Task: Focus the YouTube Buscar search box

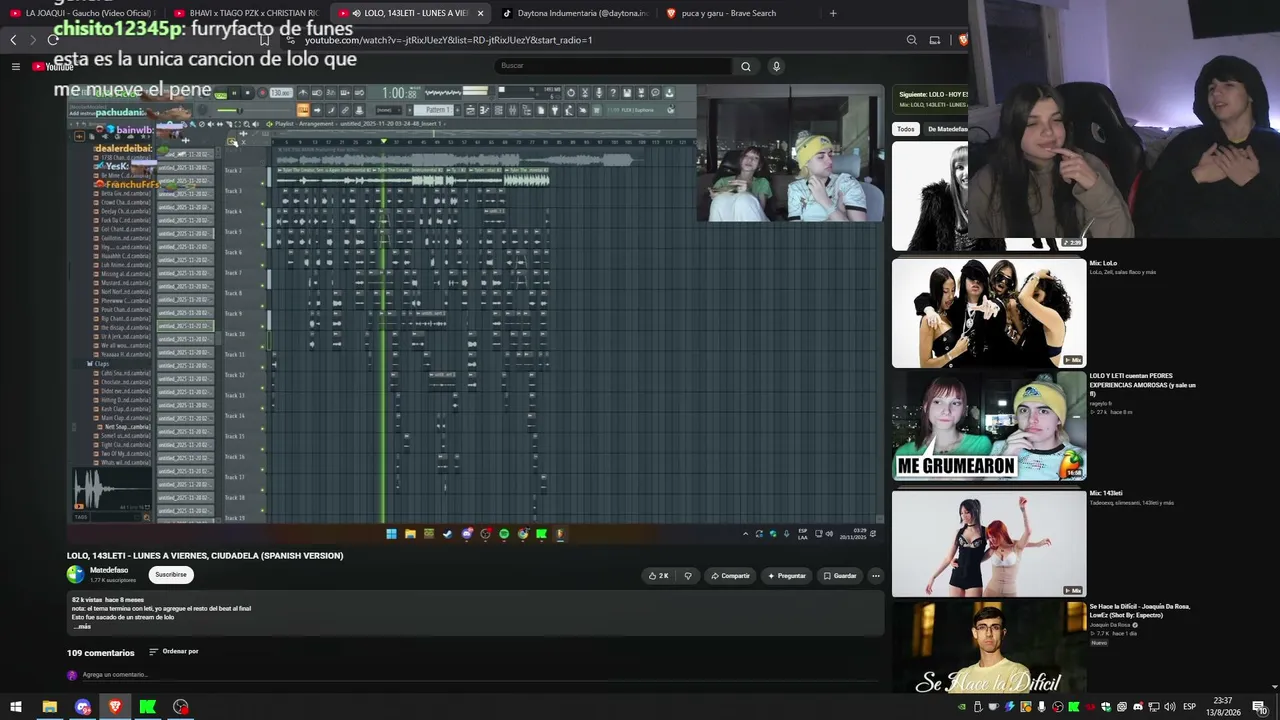Action: coord(614,66)
